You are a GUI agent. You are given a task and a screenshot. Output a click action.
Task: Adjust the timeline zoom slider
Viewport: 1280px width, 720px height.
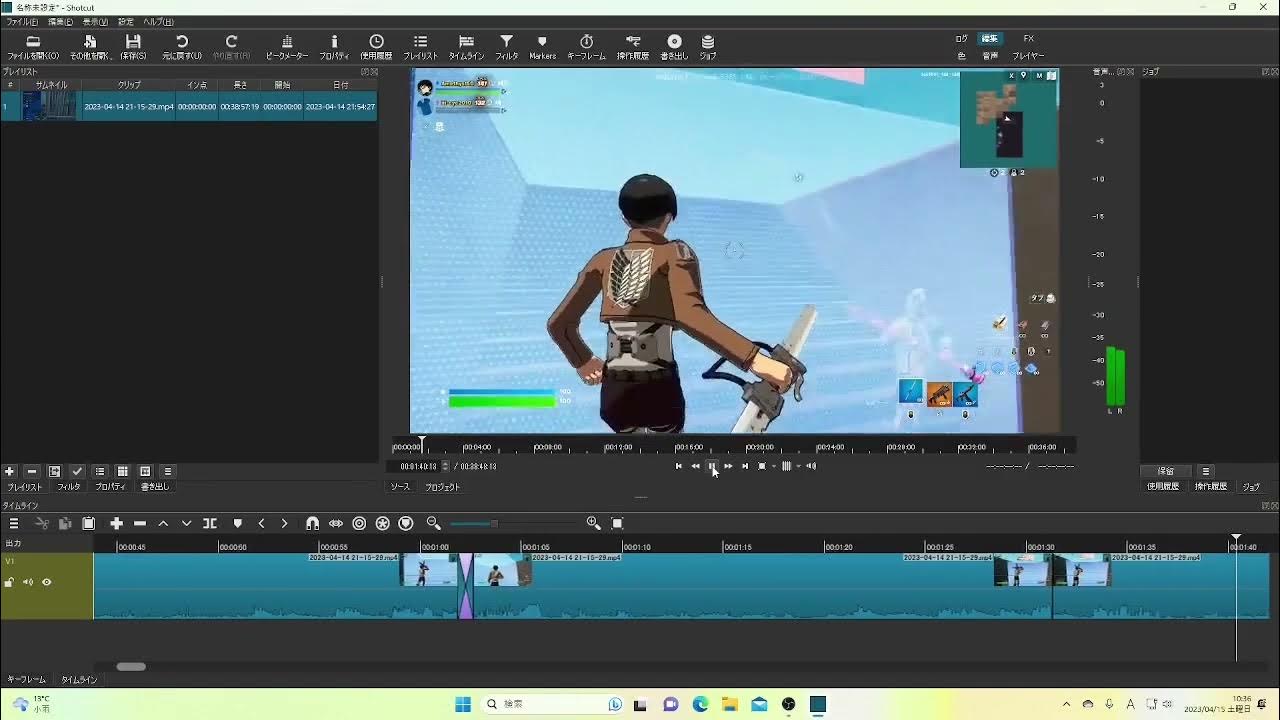[493, 523]
